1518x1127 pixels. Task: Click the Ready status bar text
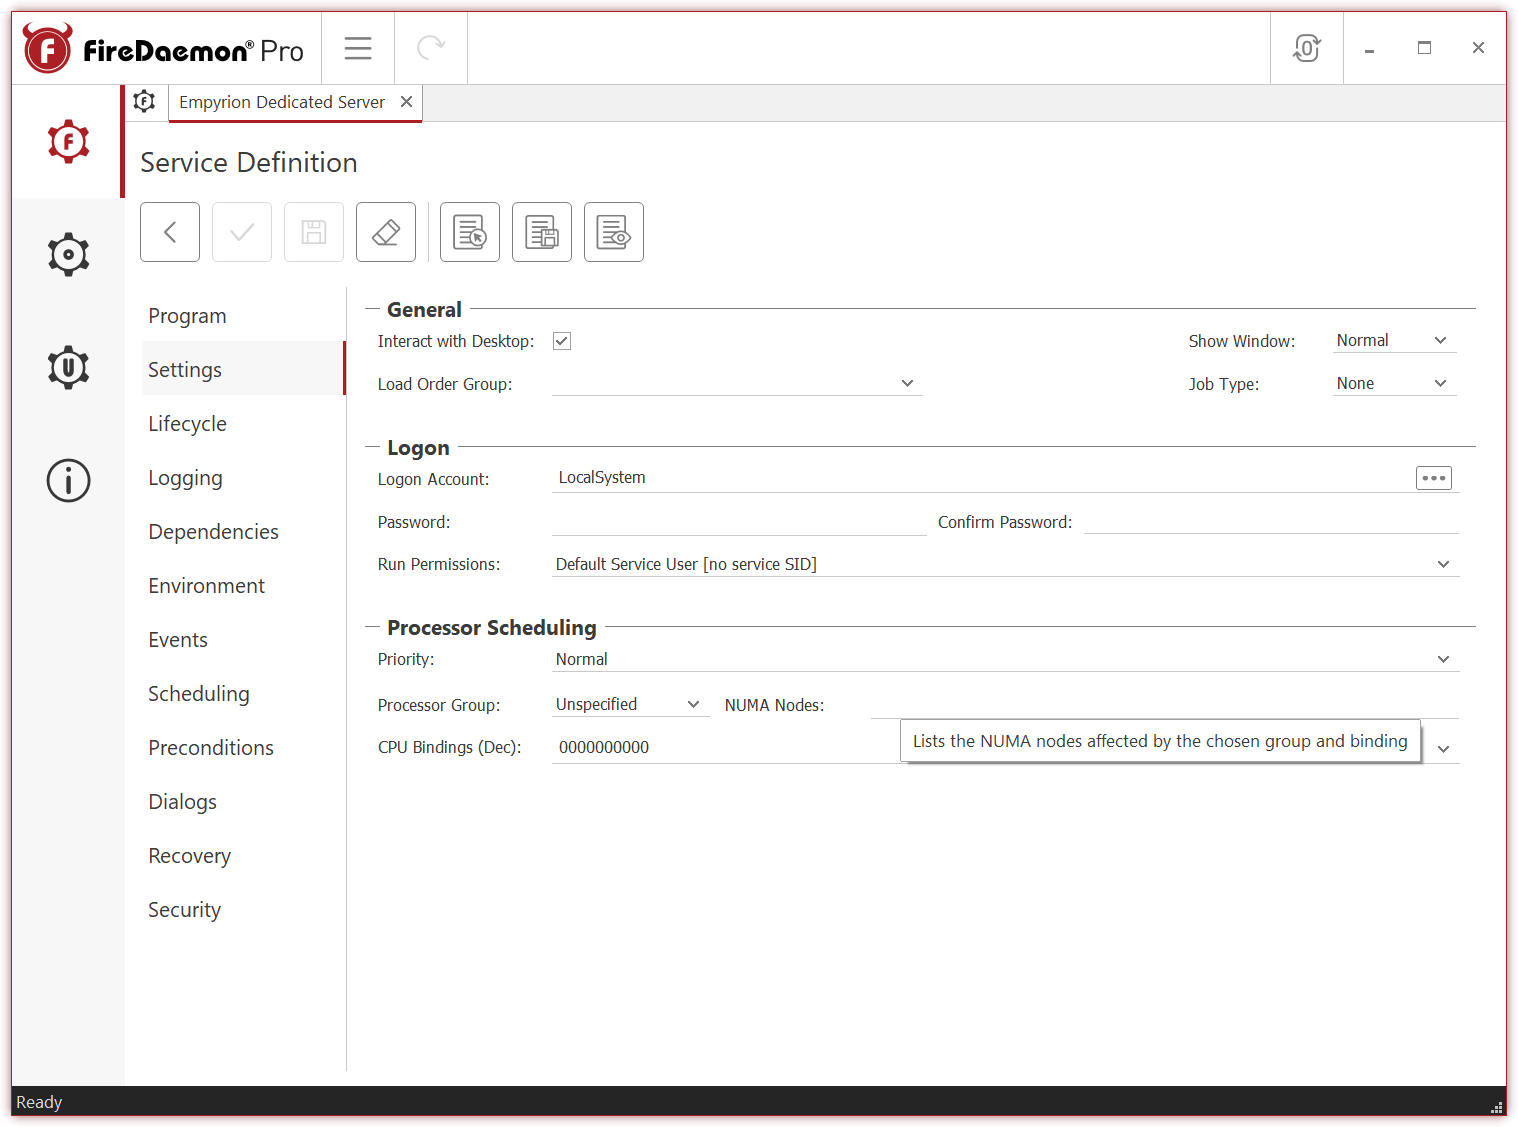tap(39, 1102)
